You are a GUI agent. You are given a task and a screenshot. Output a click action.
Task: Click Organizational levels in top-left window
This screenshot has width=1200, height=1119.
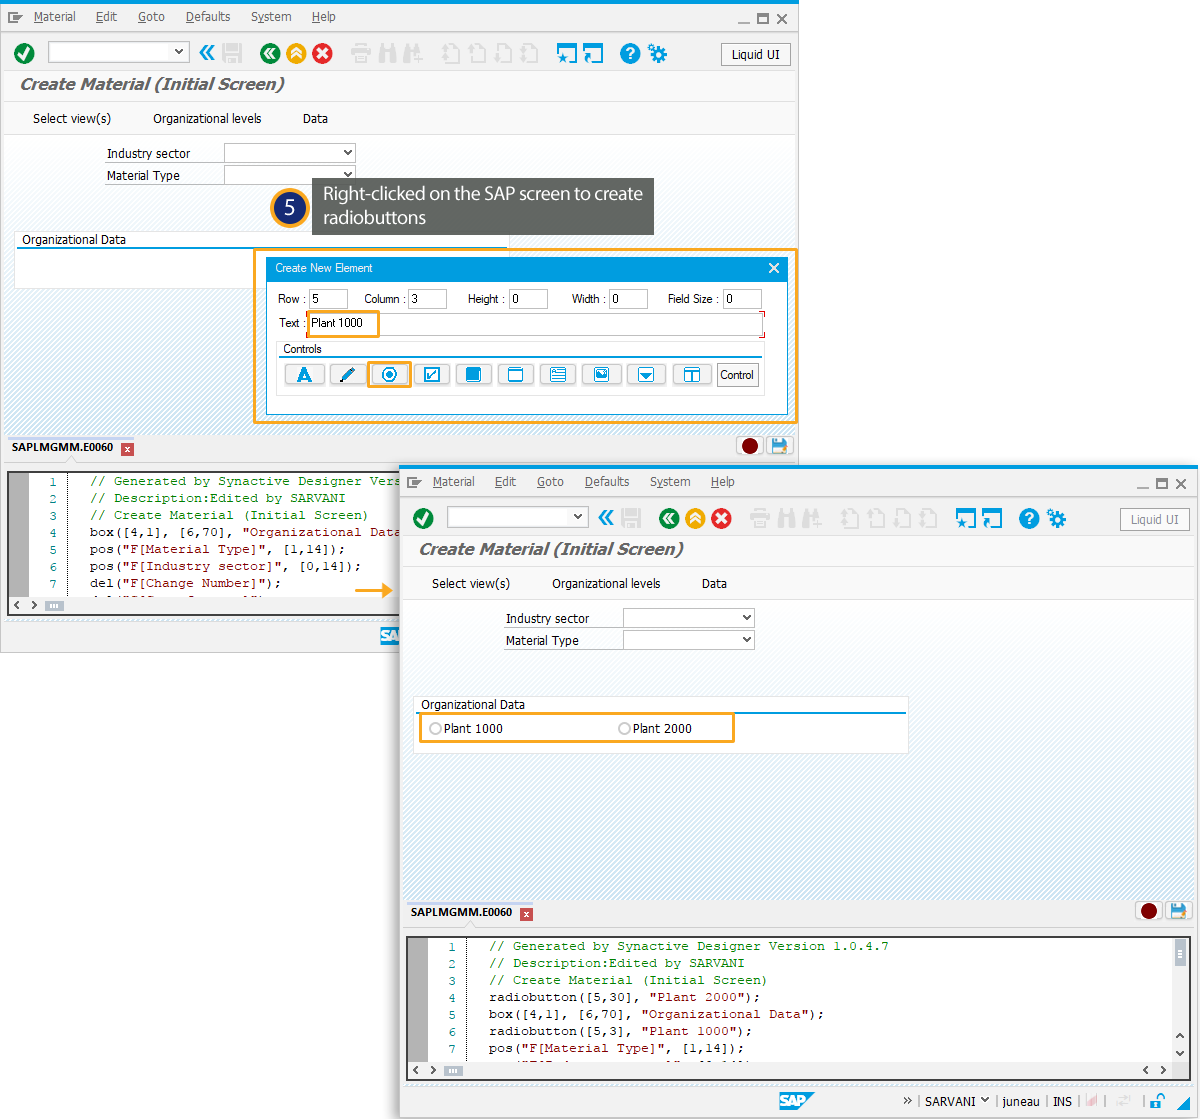coord(207,119)
